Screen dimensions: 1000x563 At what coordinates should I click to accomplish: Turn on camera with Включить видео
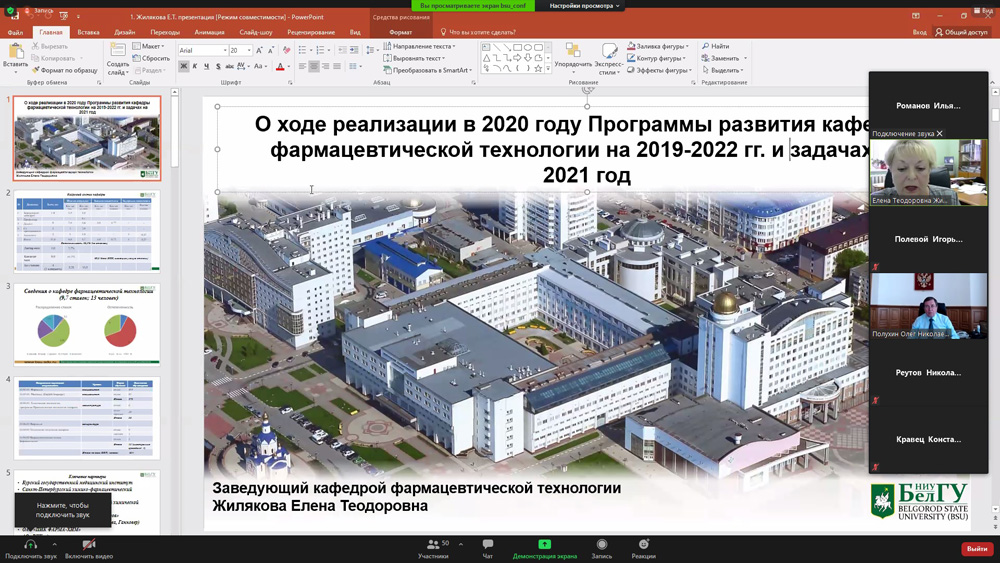click(89, 546)
